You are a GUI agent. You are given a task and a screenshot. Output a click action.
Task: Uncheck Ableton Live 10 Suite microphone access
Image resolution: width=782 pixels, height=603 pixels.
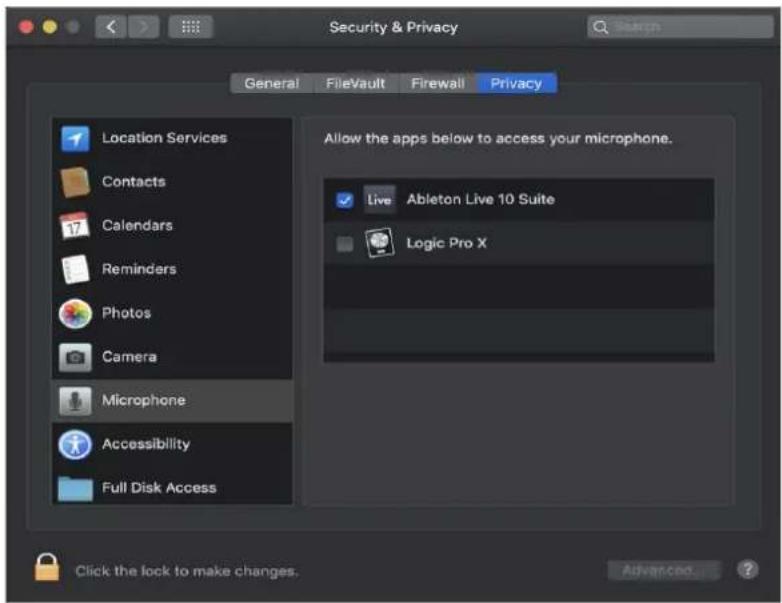coord(345,200)
